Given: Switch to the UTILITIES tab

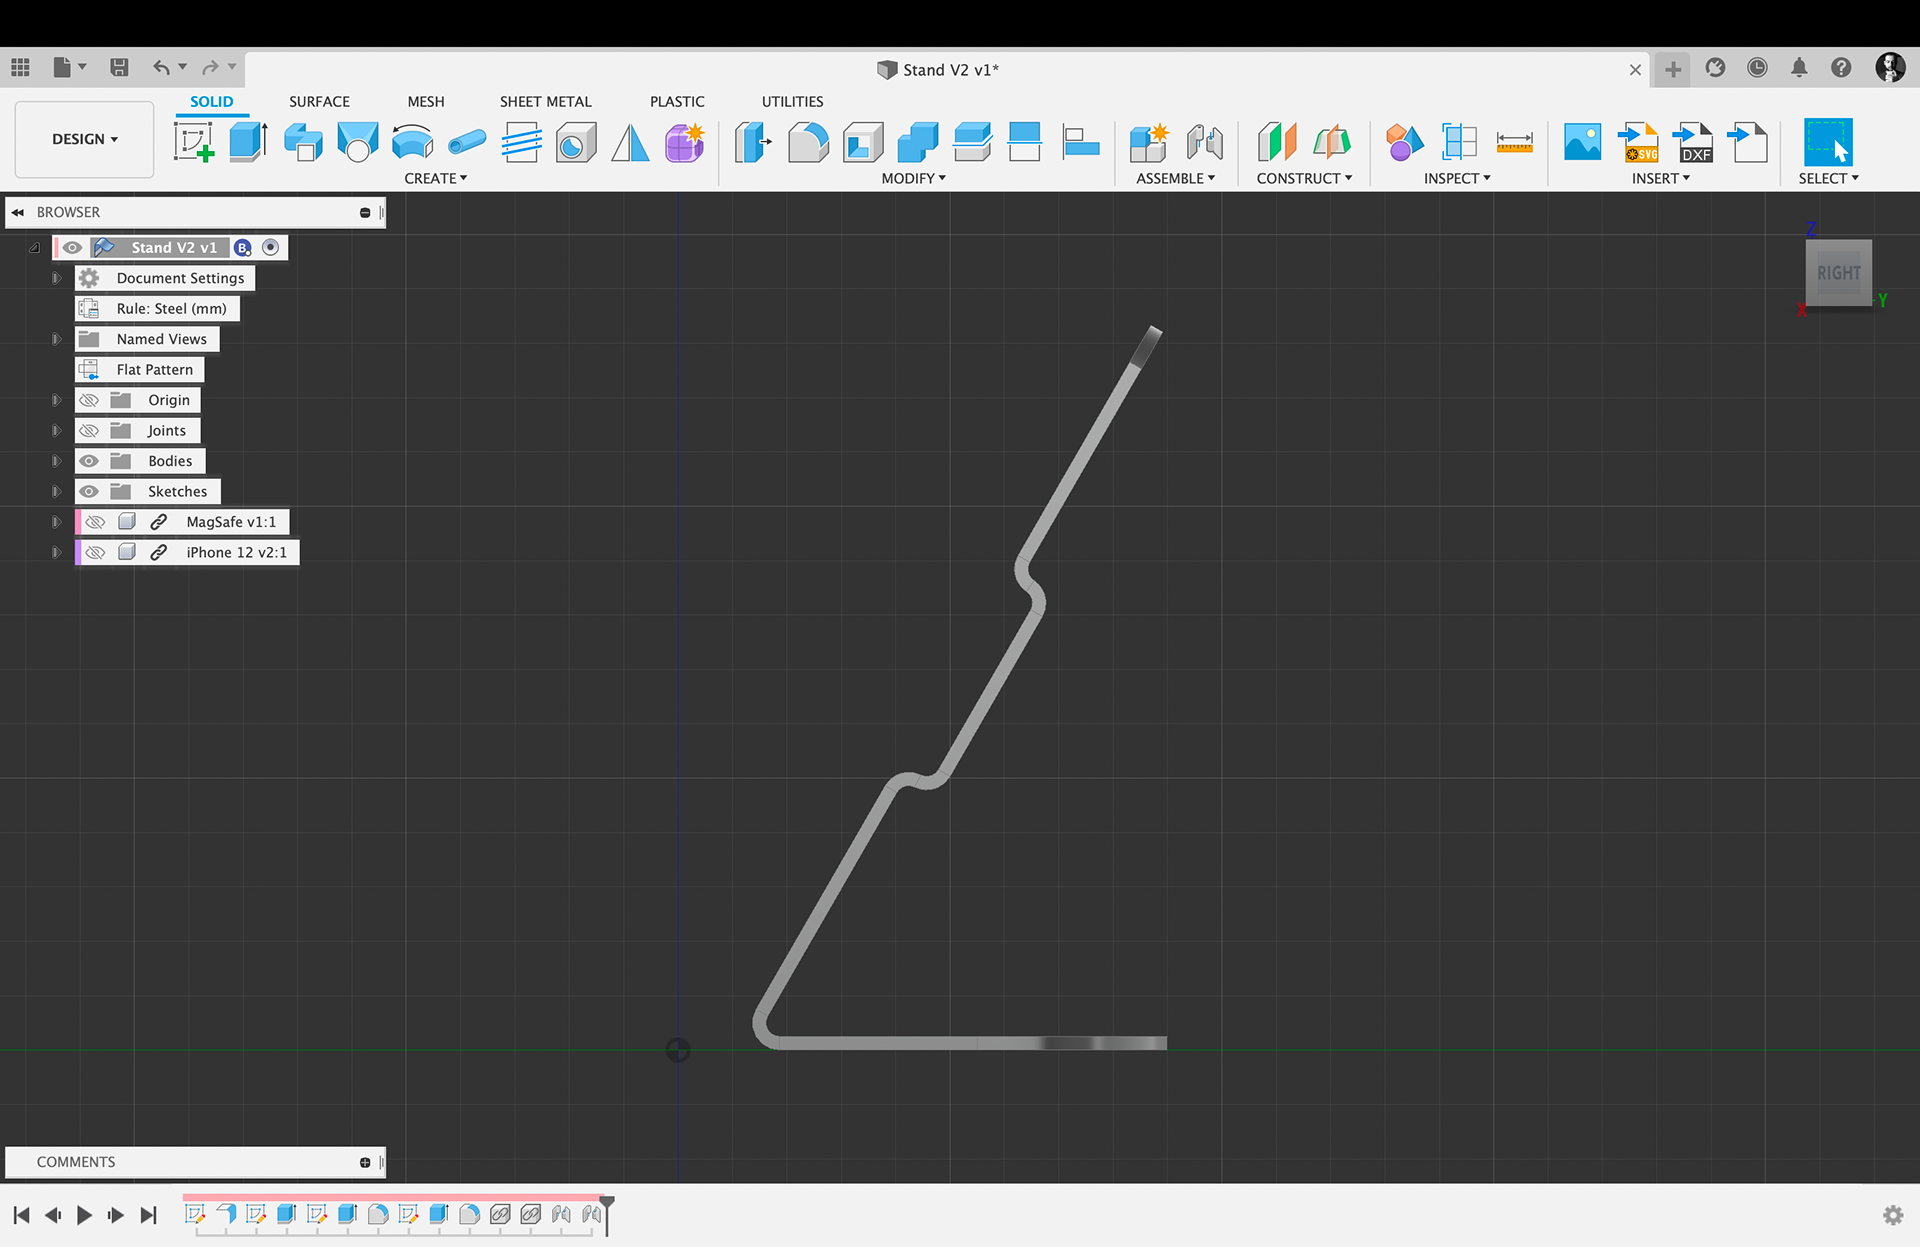Looking at the screenshot, I should [792, 101].
